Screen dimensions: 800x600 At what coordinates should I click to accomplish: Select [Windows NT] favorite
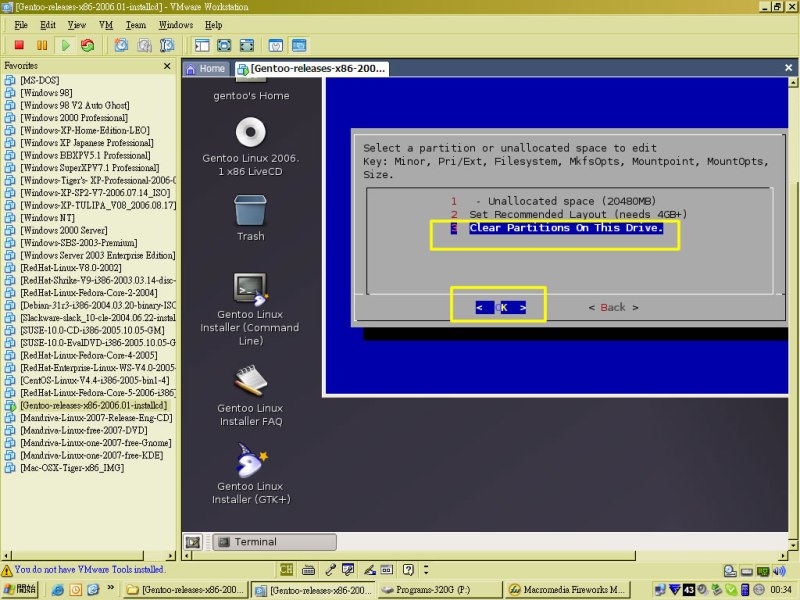(x=47, y=218)
